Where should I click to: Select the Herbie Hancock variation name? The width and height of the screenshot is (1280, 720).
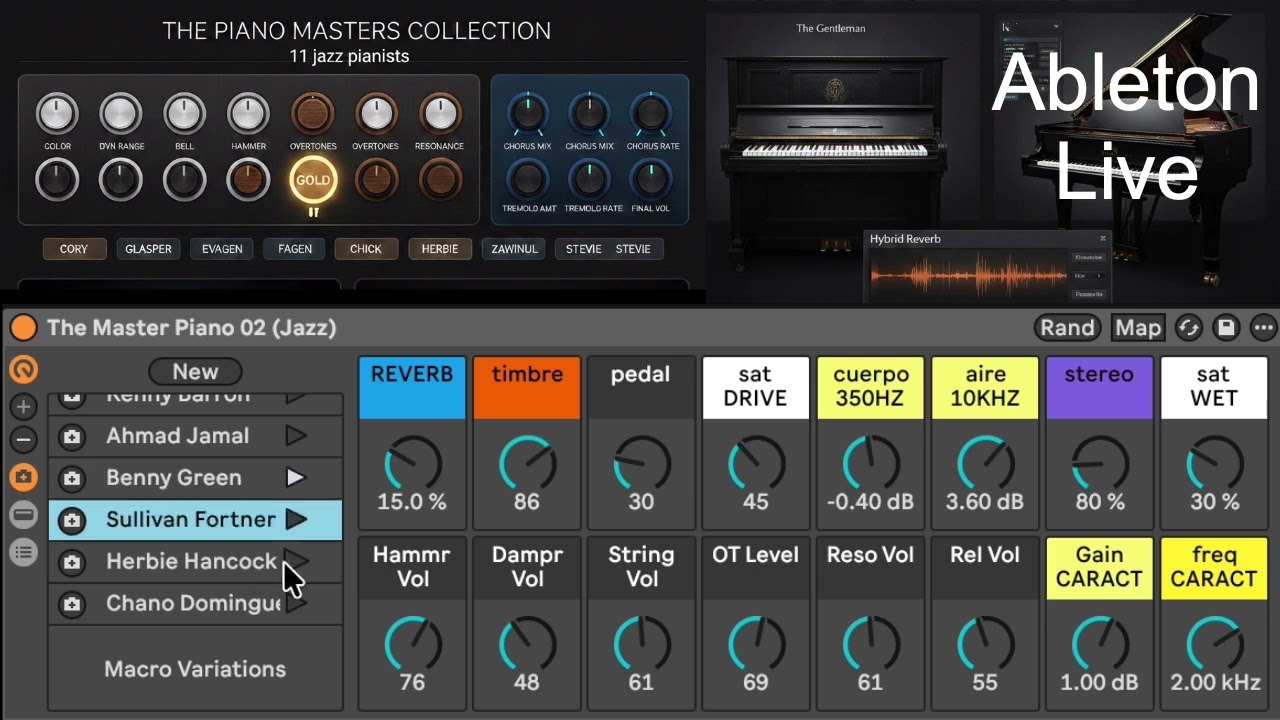pyautogui.click(x=191, y=562)
